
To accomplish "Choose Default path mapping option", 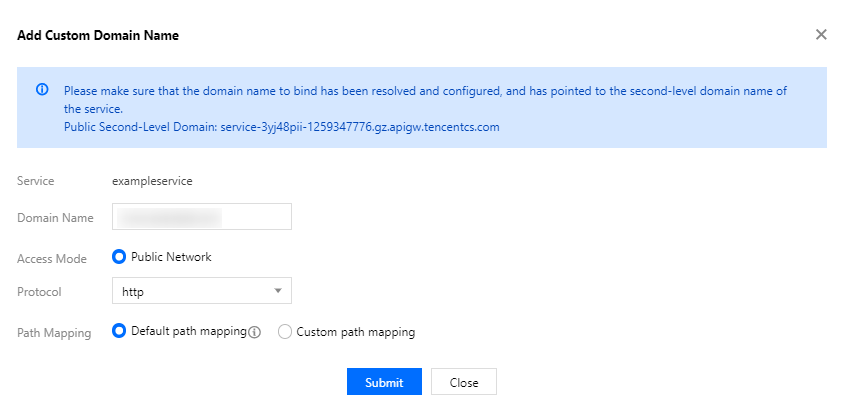I will pyautogui.click(x=119, y=331).
